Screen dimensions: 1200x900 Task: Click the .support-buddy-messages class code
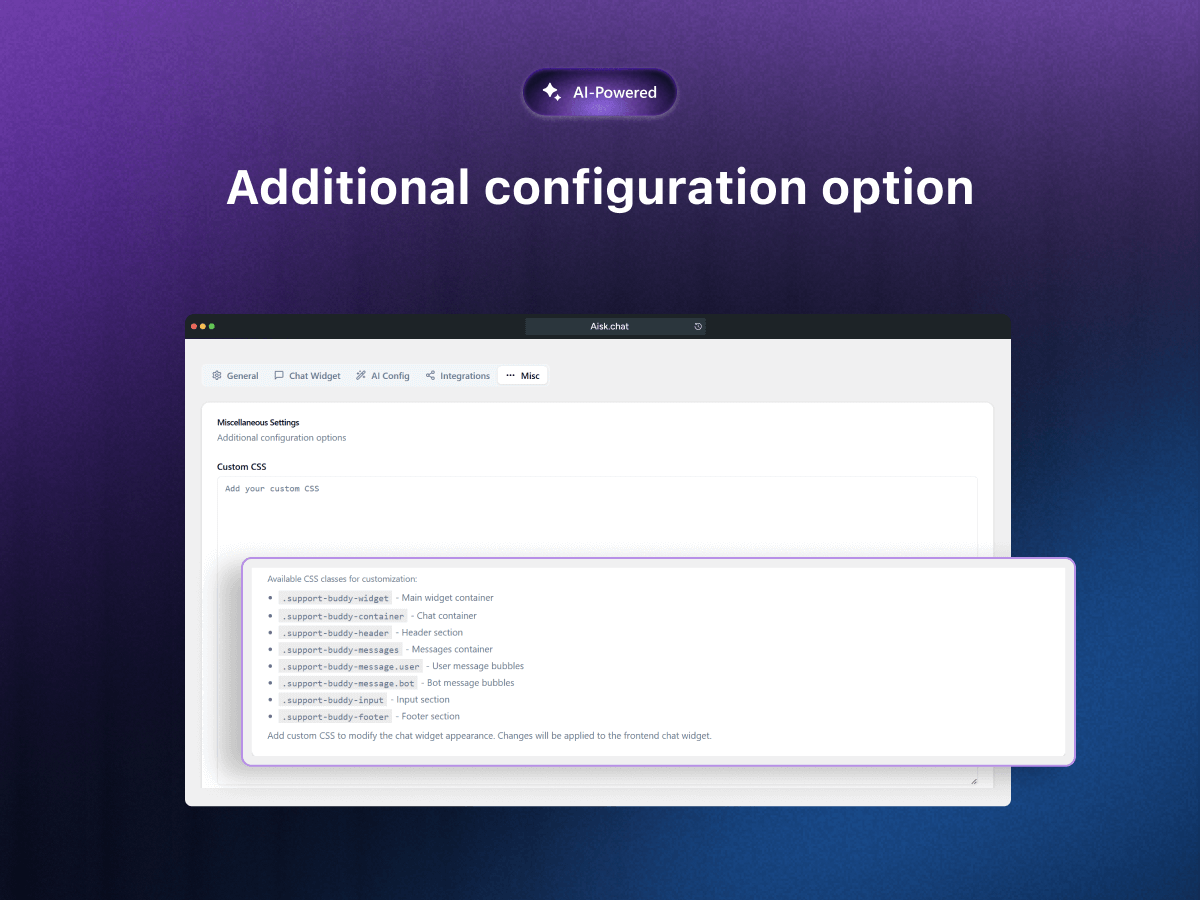[340, 650]
